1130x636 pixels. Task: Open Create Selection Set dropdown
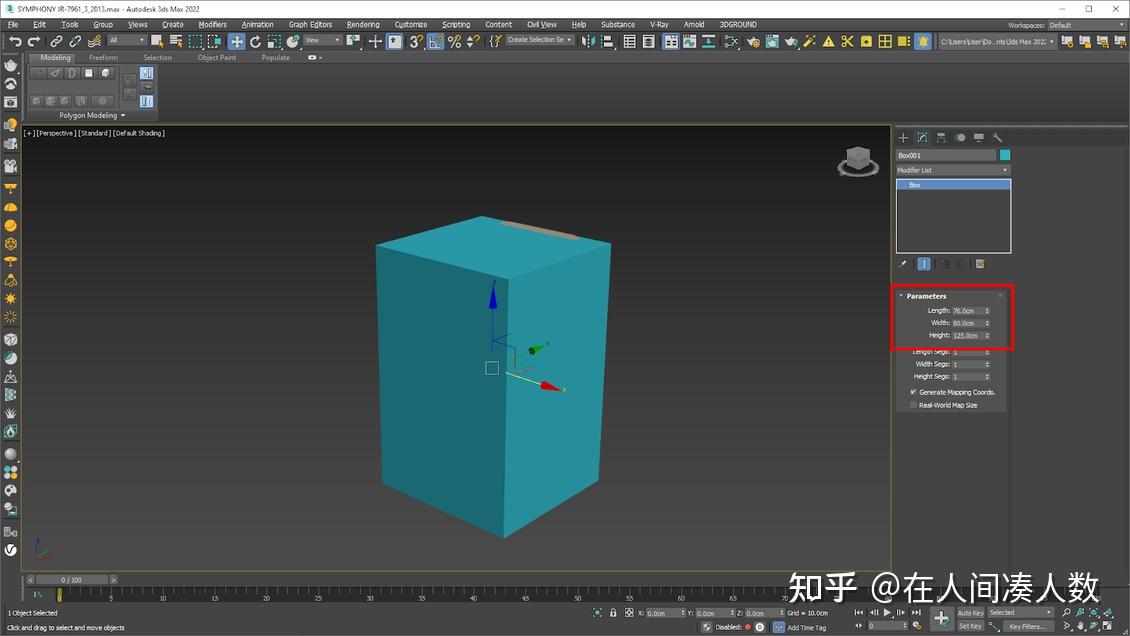tap(540, 40)
